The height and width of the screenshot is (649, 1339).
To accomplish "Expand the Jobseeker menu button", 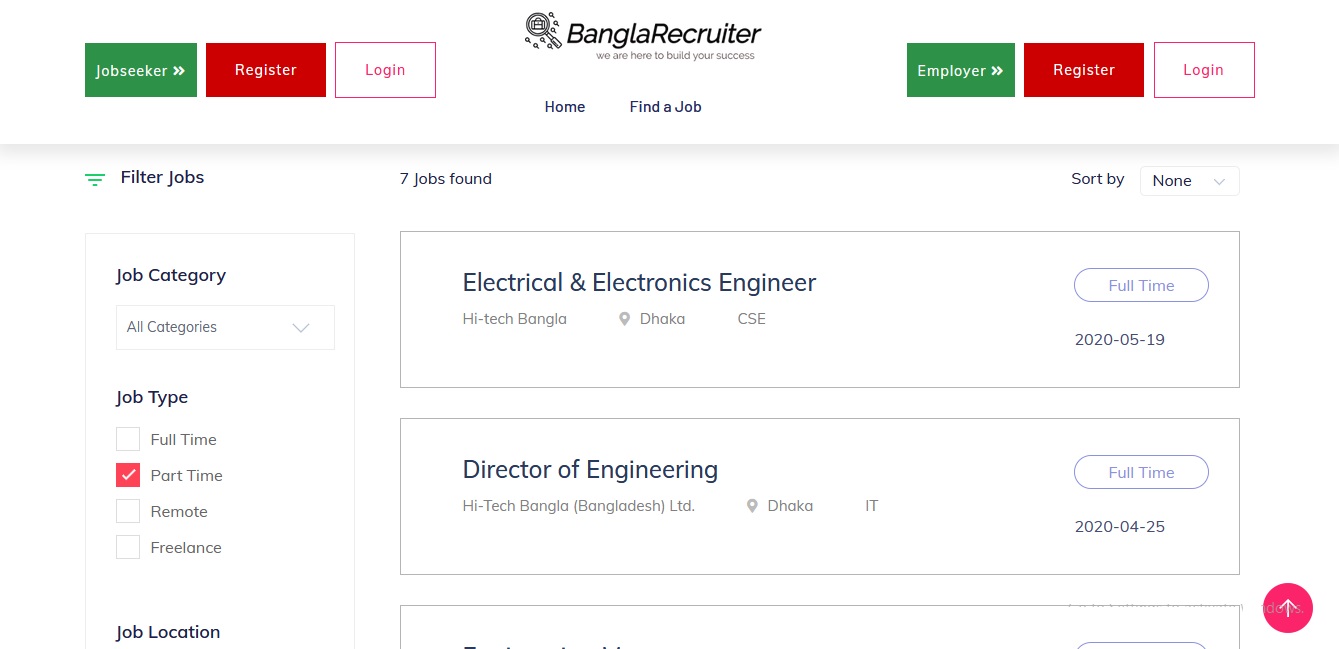I will (141, 70).
